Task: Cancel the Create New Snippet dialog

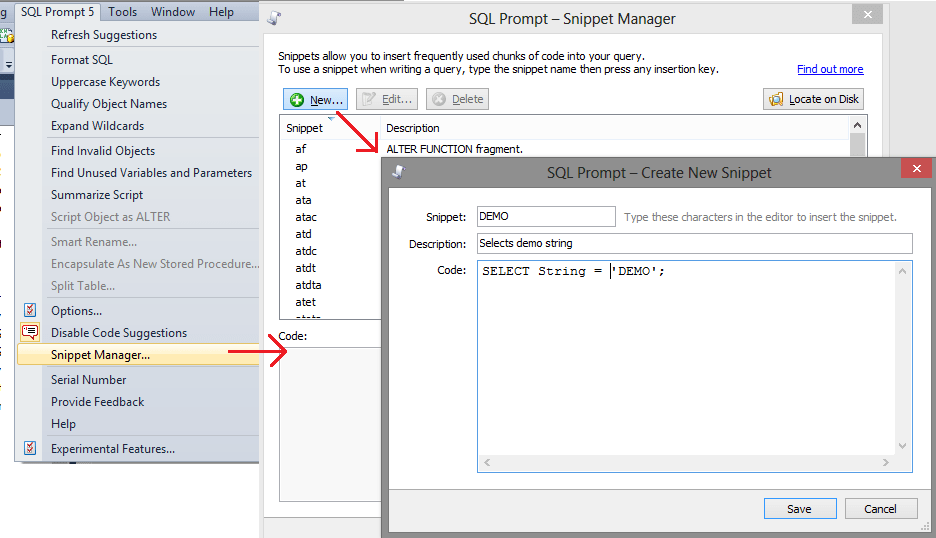Action: click(x=880, y=509)
